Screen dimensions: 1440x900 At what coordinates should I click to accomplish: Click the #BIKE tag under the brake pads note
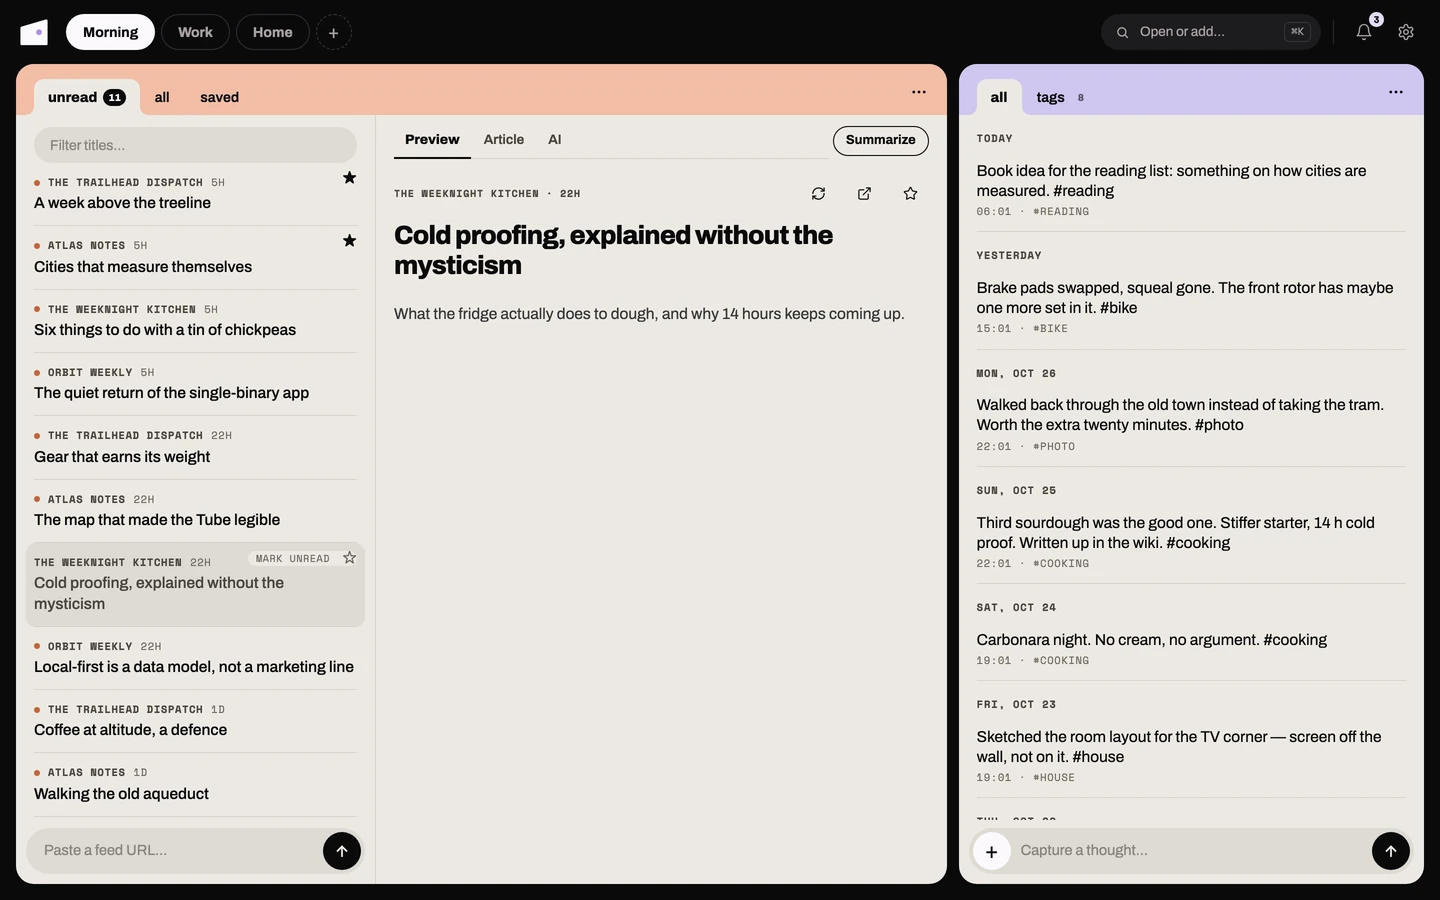pos(1050,329)
